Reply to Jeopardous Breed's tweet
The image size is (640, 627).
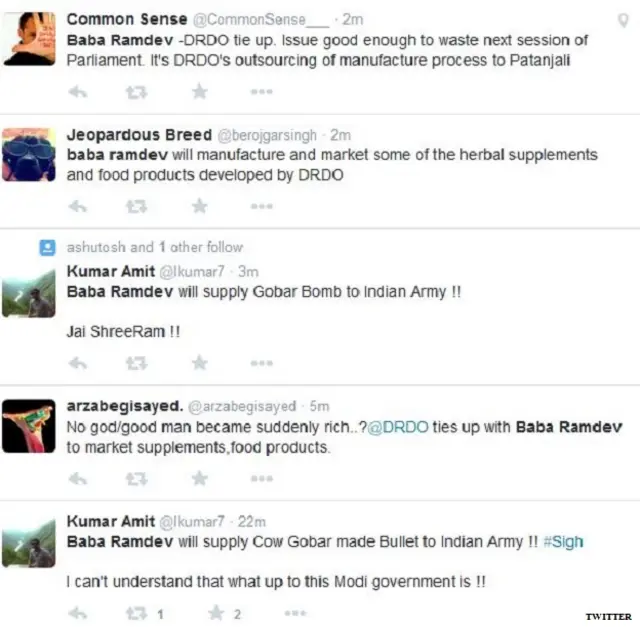point(78,207)
